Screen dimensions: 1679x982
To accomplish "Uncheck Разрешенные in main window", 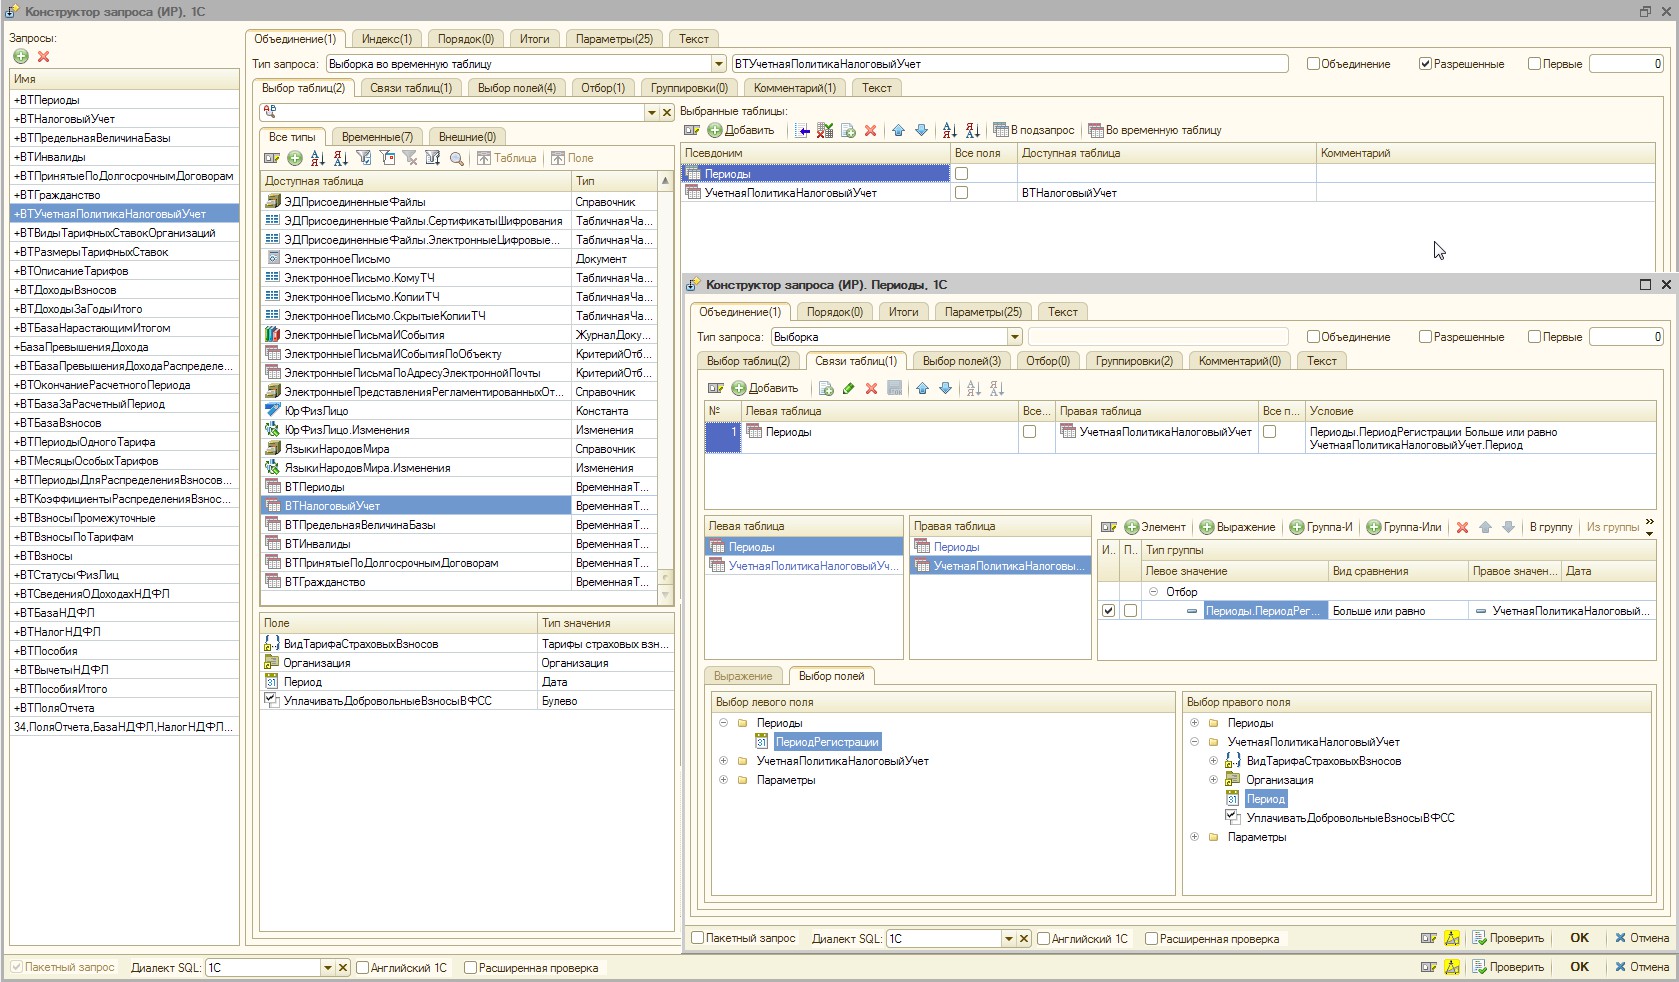I will (1425, 64).
